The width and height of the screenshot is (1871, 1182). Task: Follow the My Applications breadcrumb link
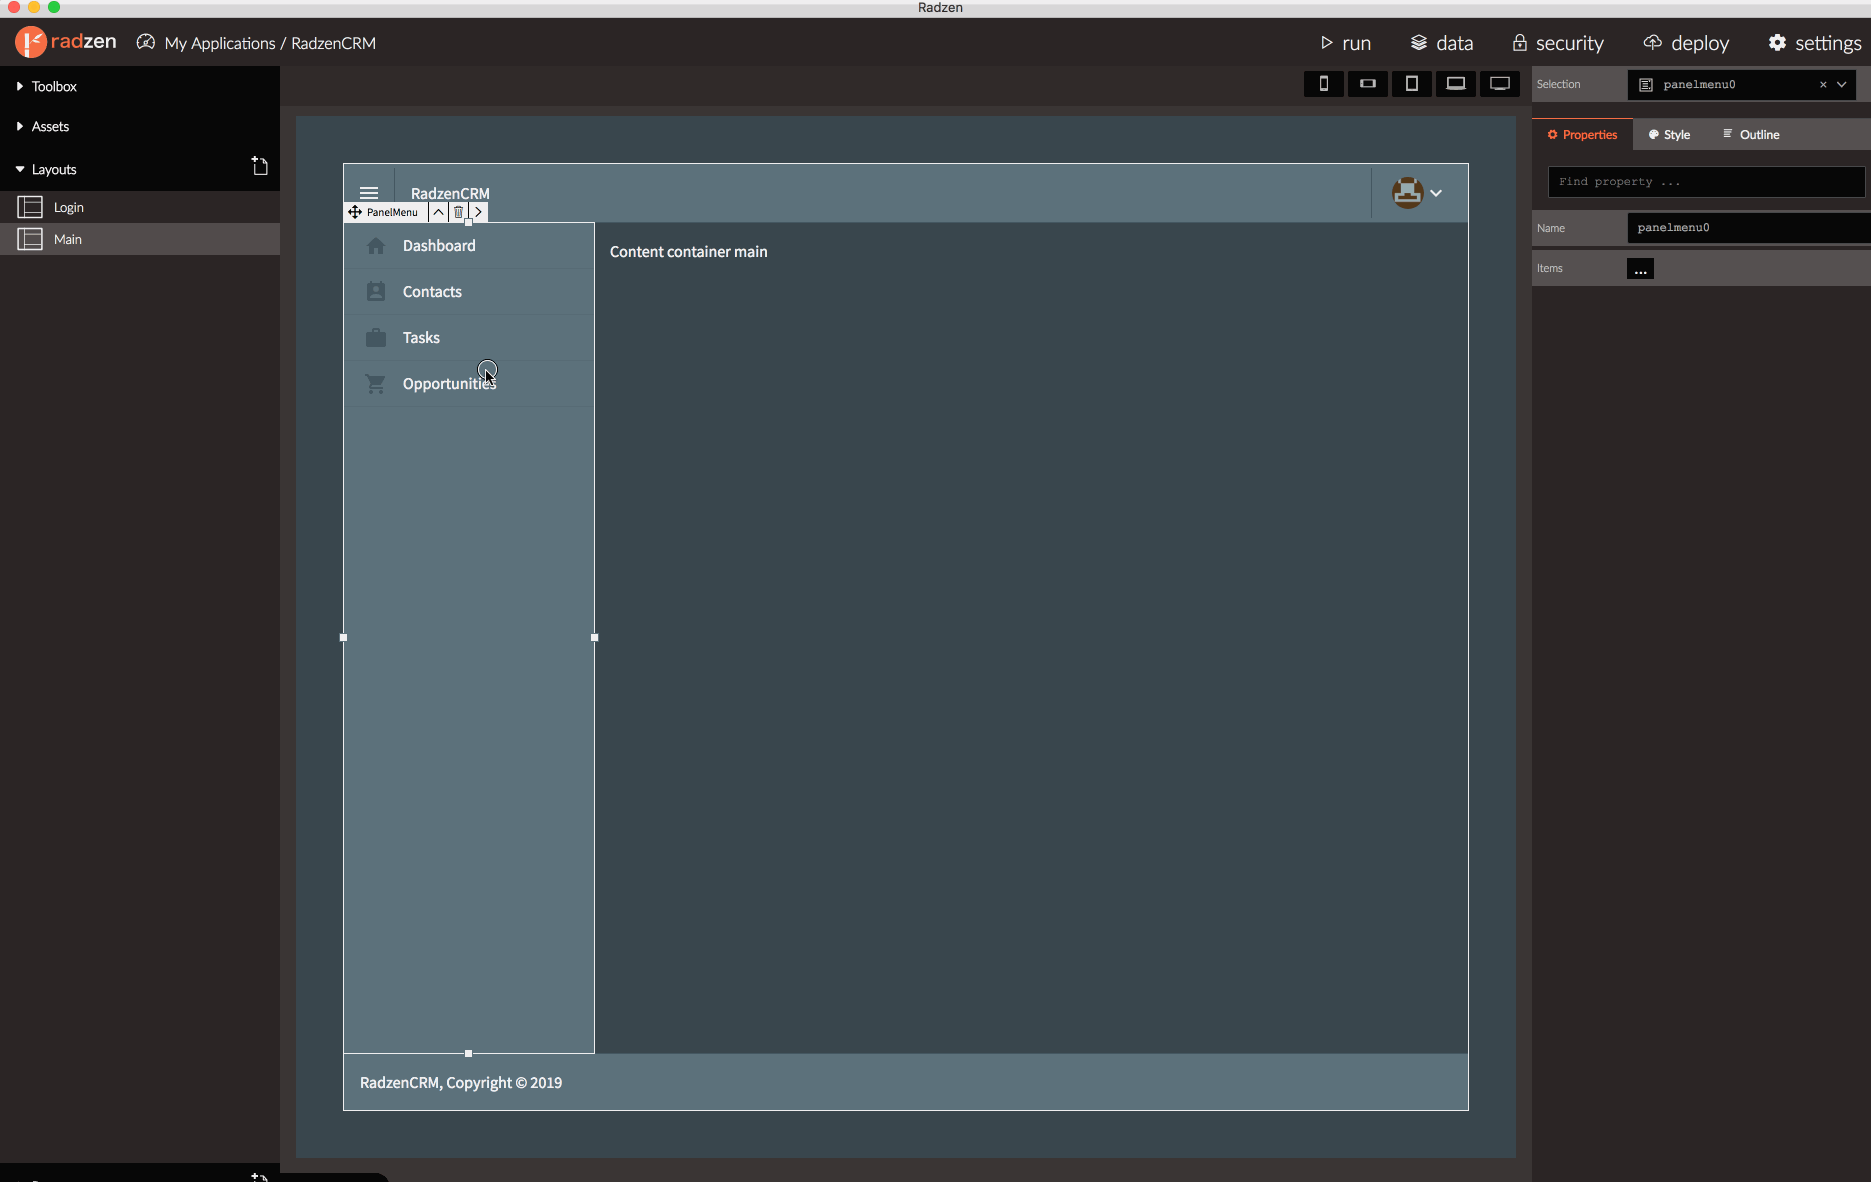220,43
